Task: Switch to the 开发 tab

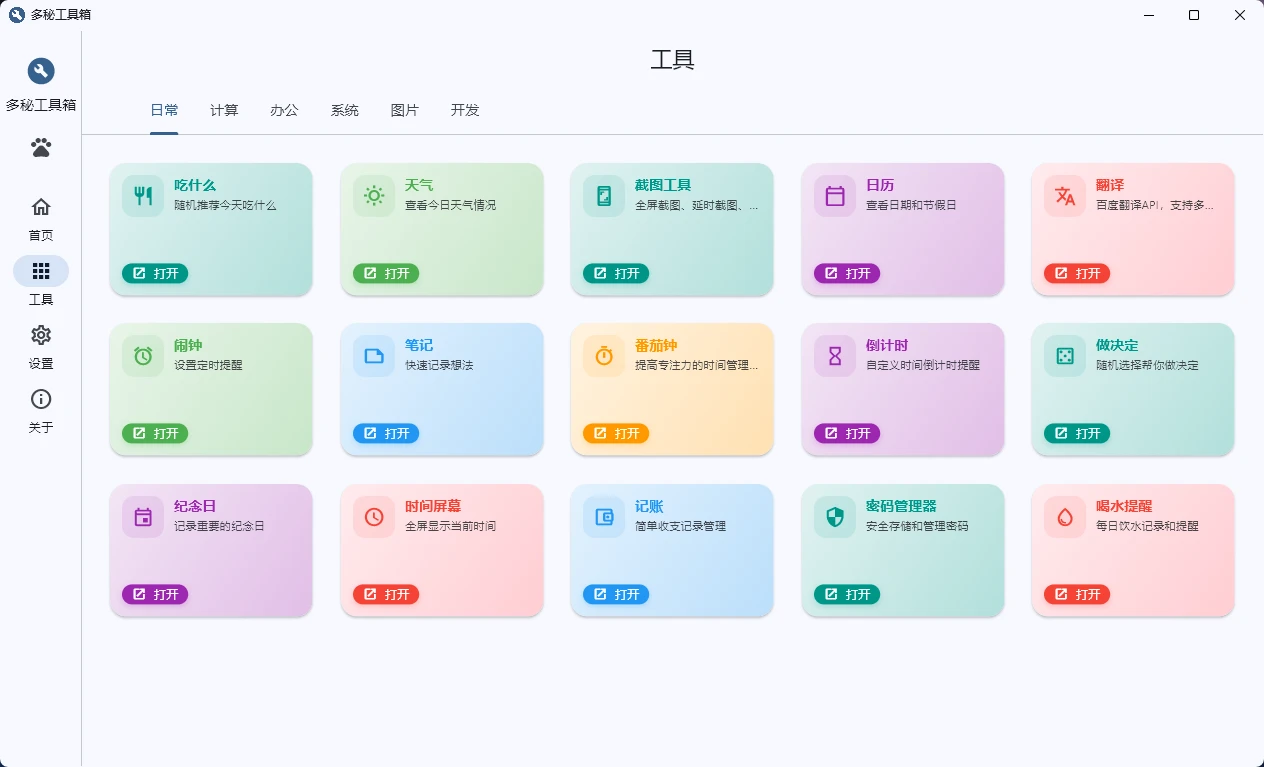Action: tap(463, 111)
